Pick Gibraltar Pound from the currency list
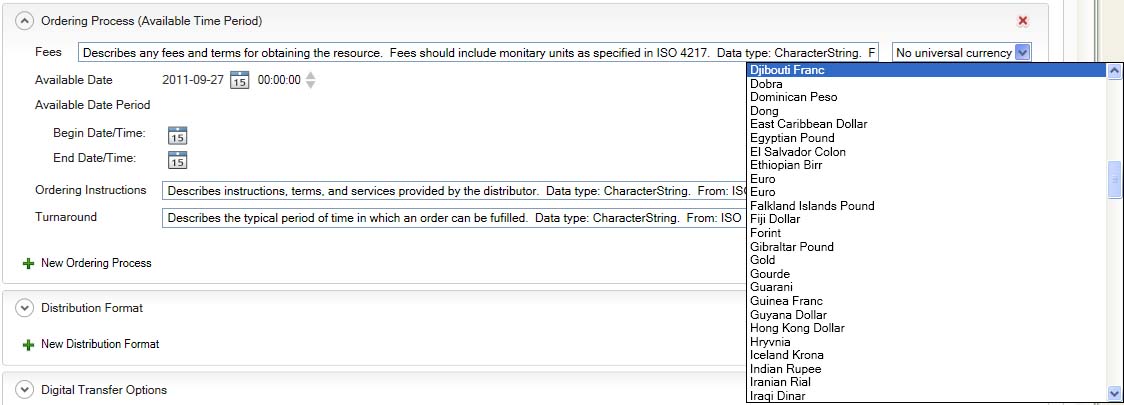This screenshot has height=405, width=1124. [x=791, y=247]
